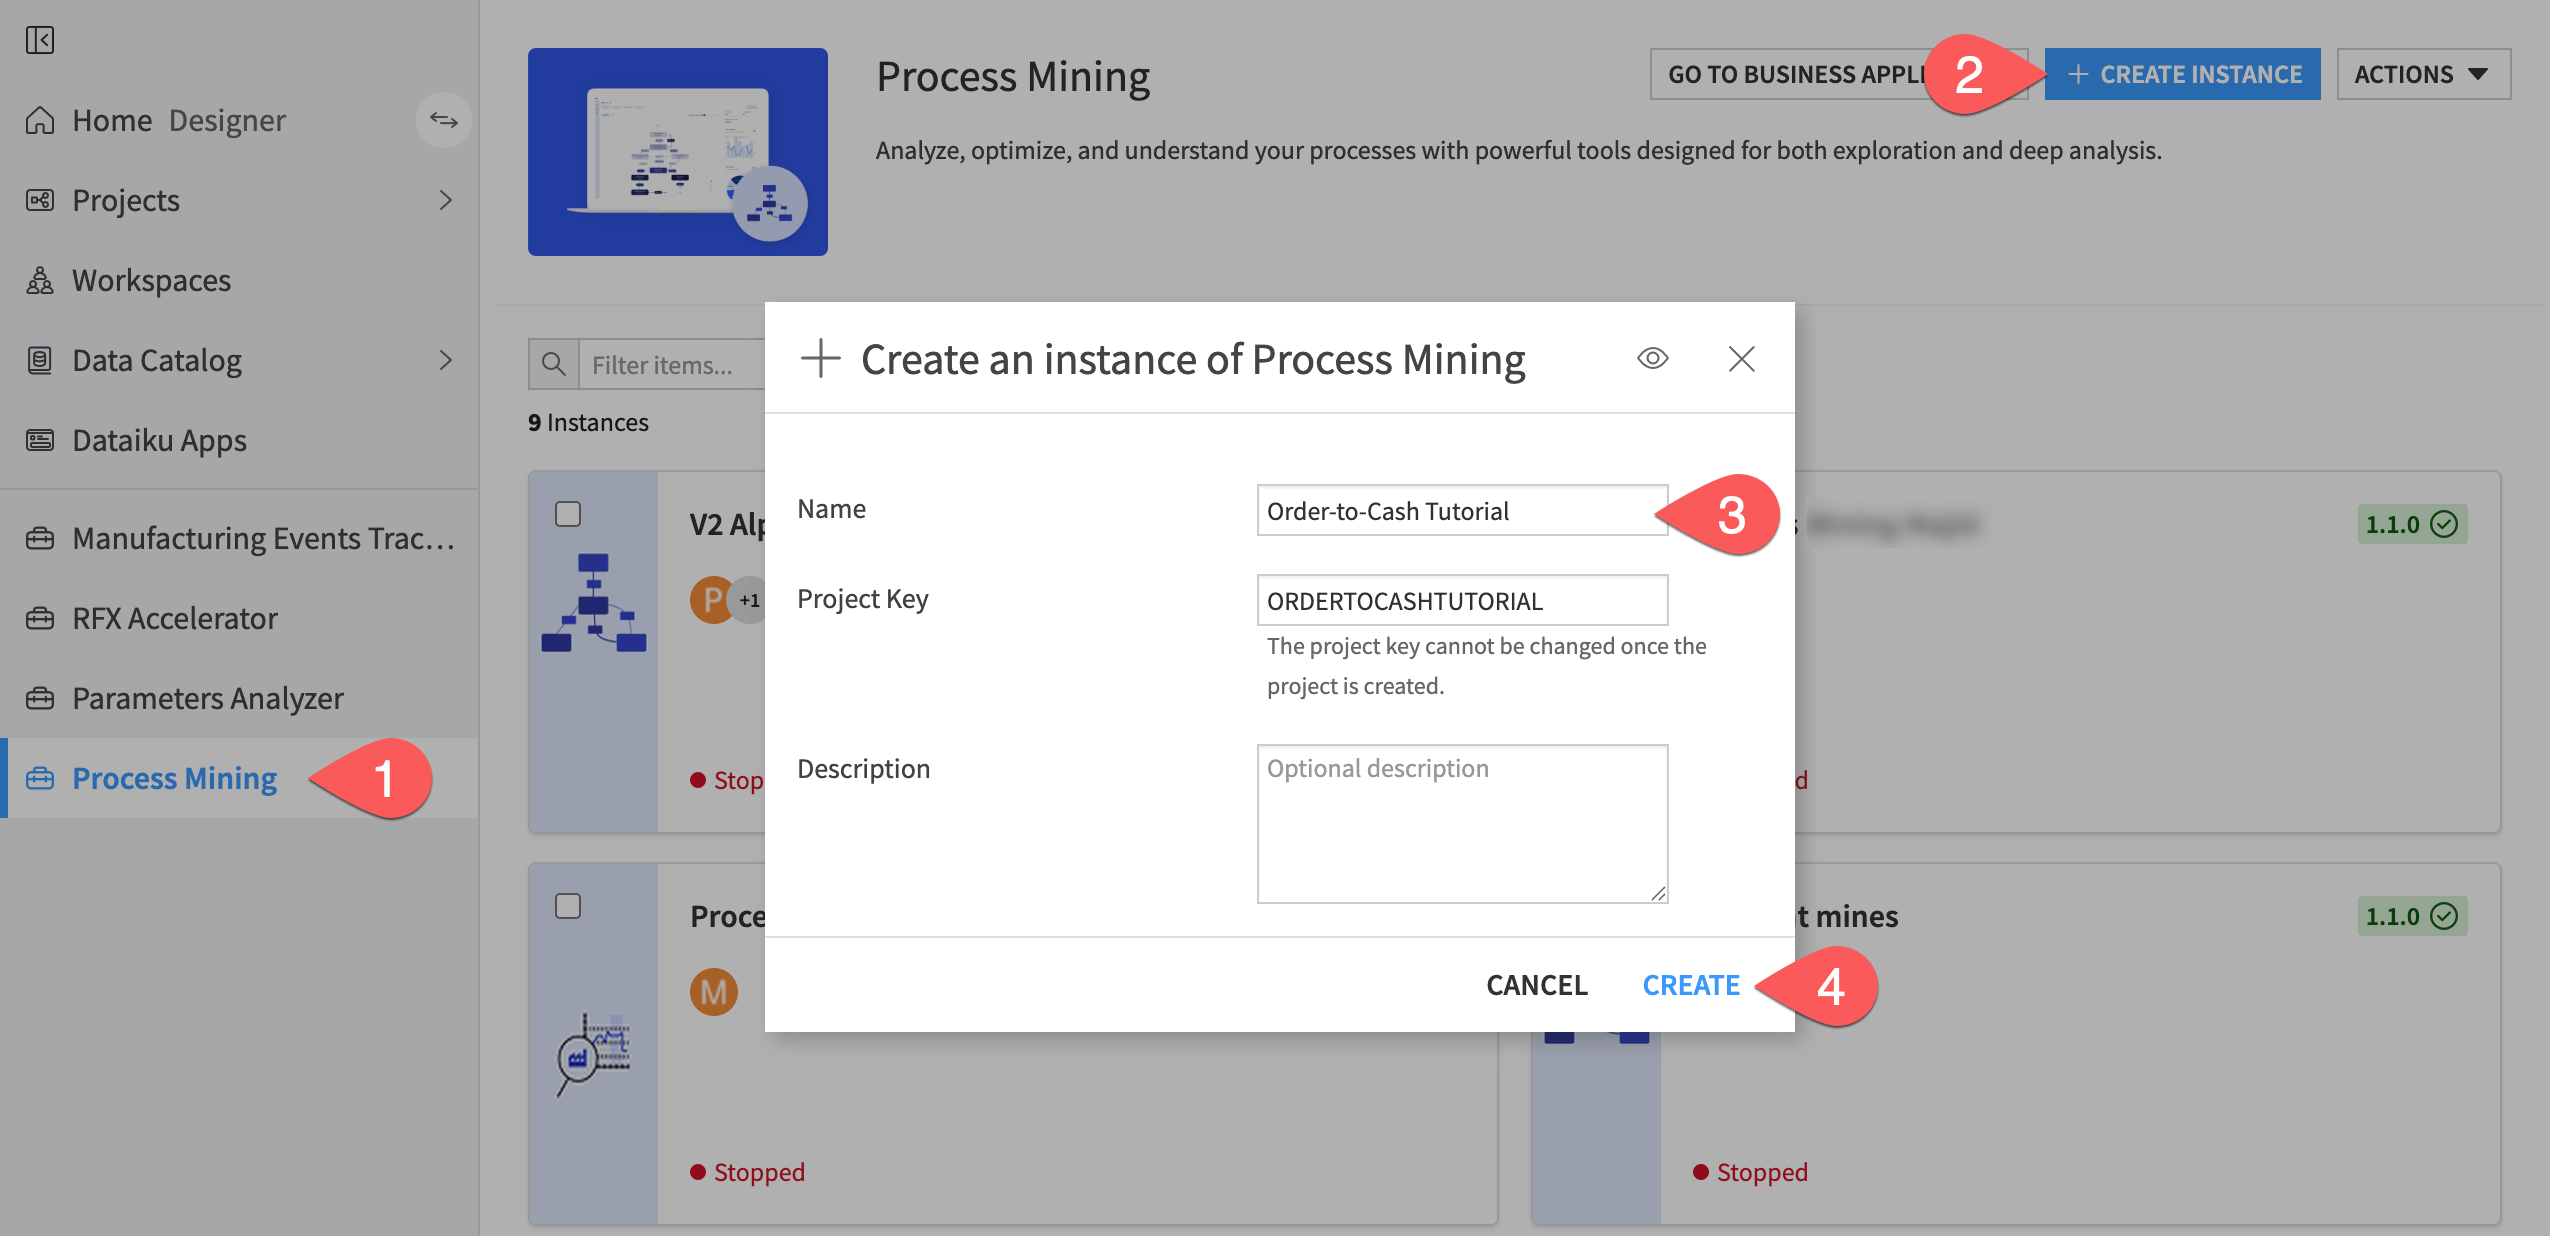Viewport: 2550px width, 1236px height.
Task: Toggle the dialog eye preview icon
Action: click(x=1653, y=358)
